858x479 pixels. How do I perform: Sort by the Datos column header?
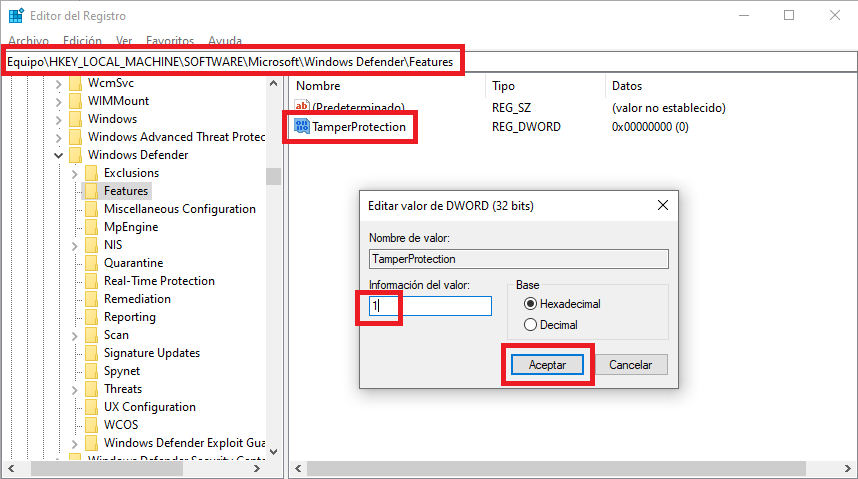(627, 86)
